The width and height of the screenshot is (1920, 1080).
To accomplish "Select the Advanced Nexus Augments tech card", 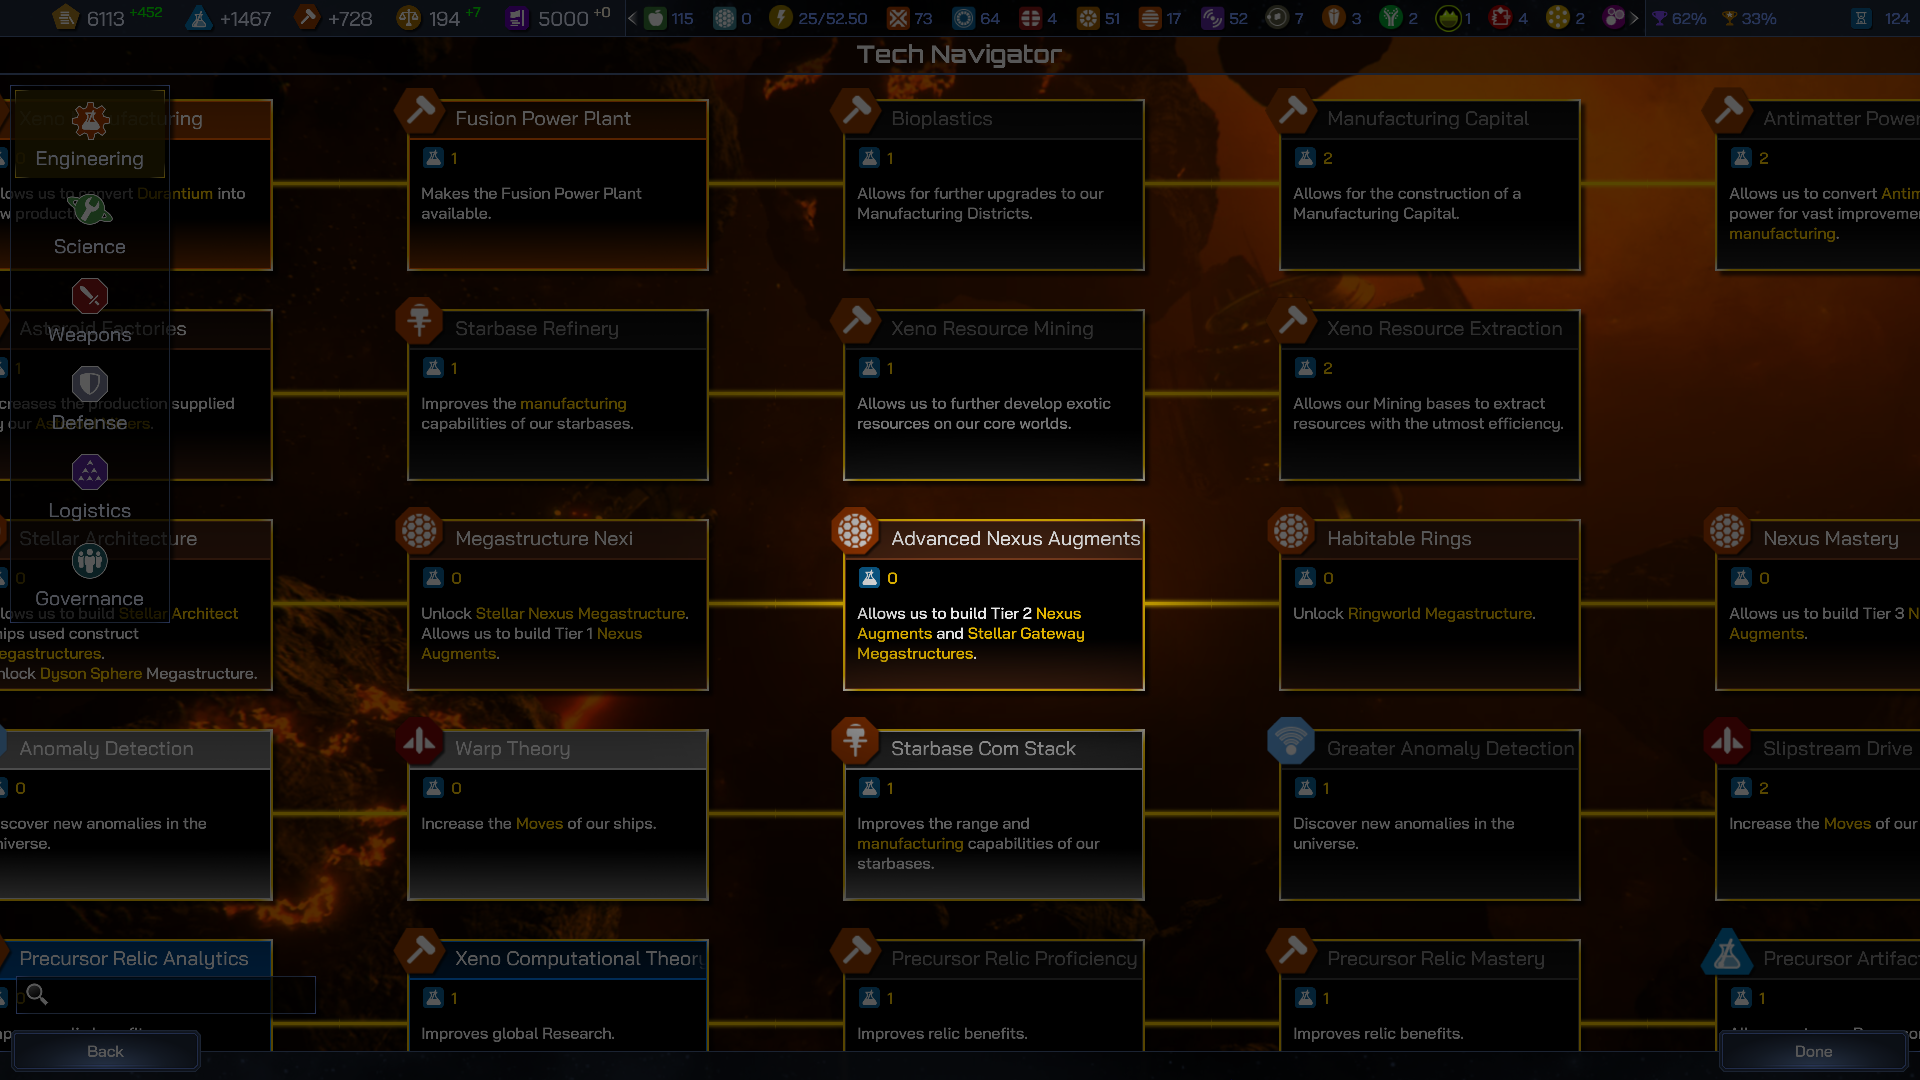I will point(993,605).
